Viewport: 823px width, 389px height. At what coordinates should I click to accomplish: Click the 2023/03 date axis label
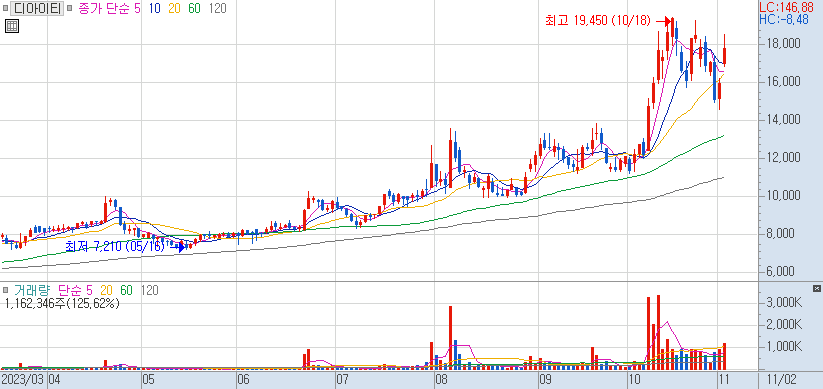23,379
